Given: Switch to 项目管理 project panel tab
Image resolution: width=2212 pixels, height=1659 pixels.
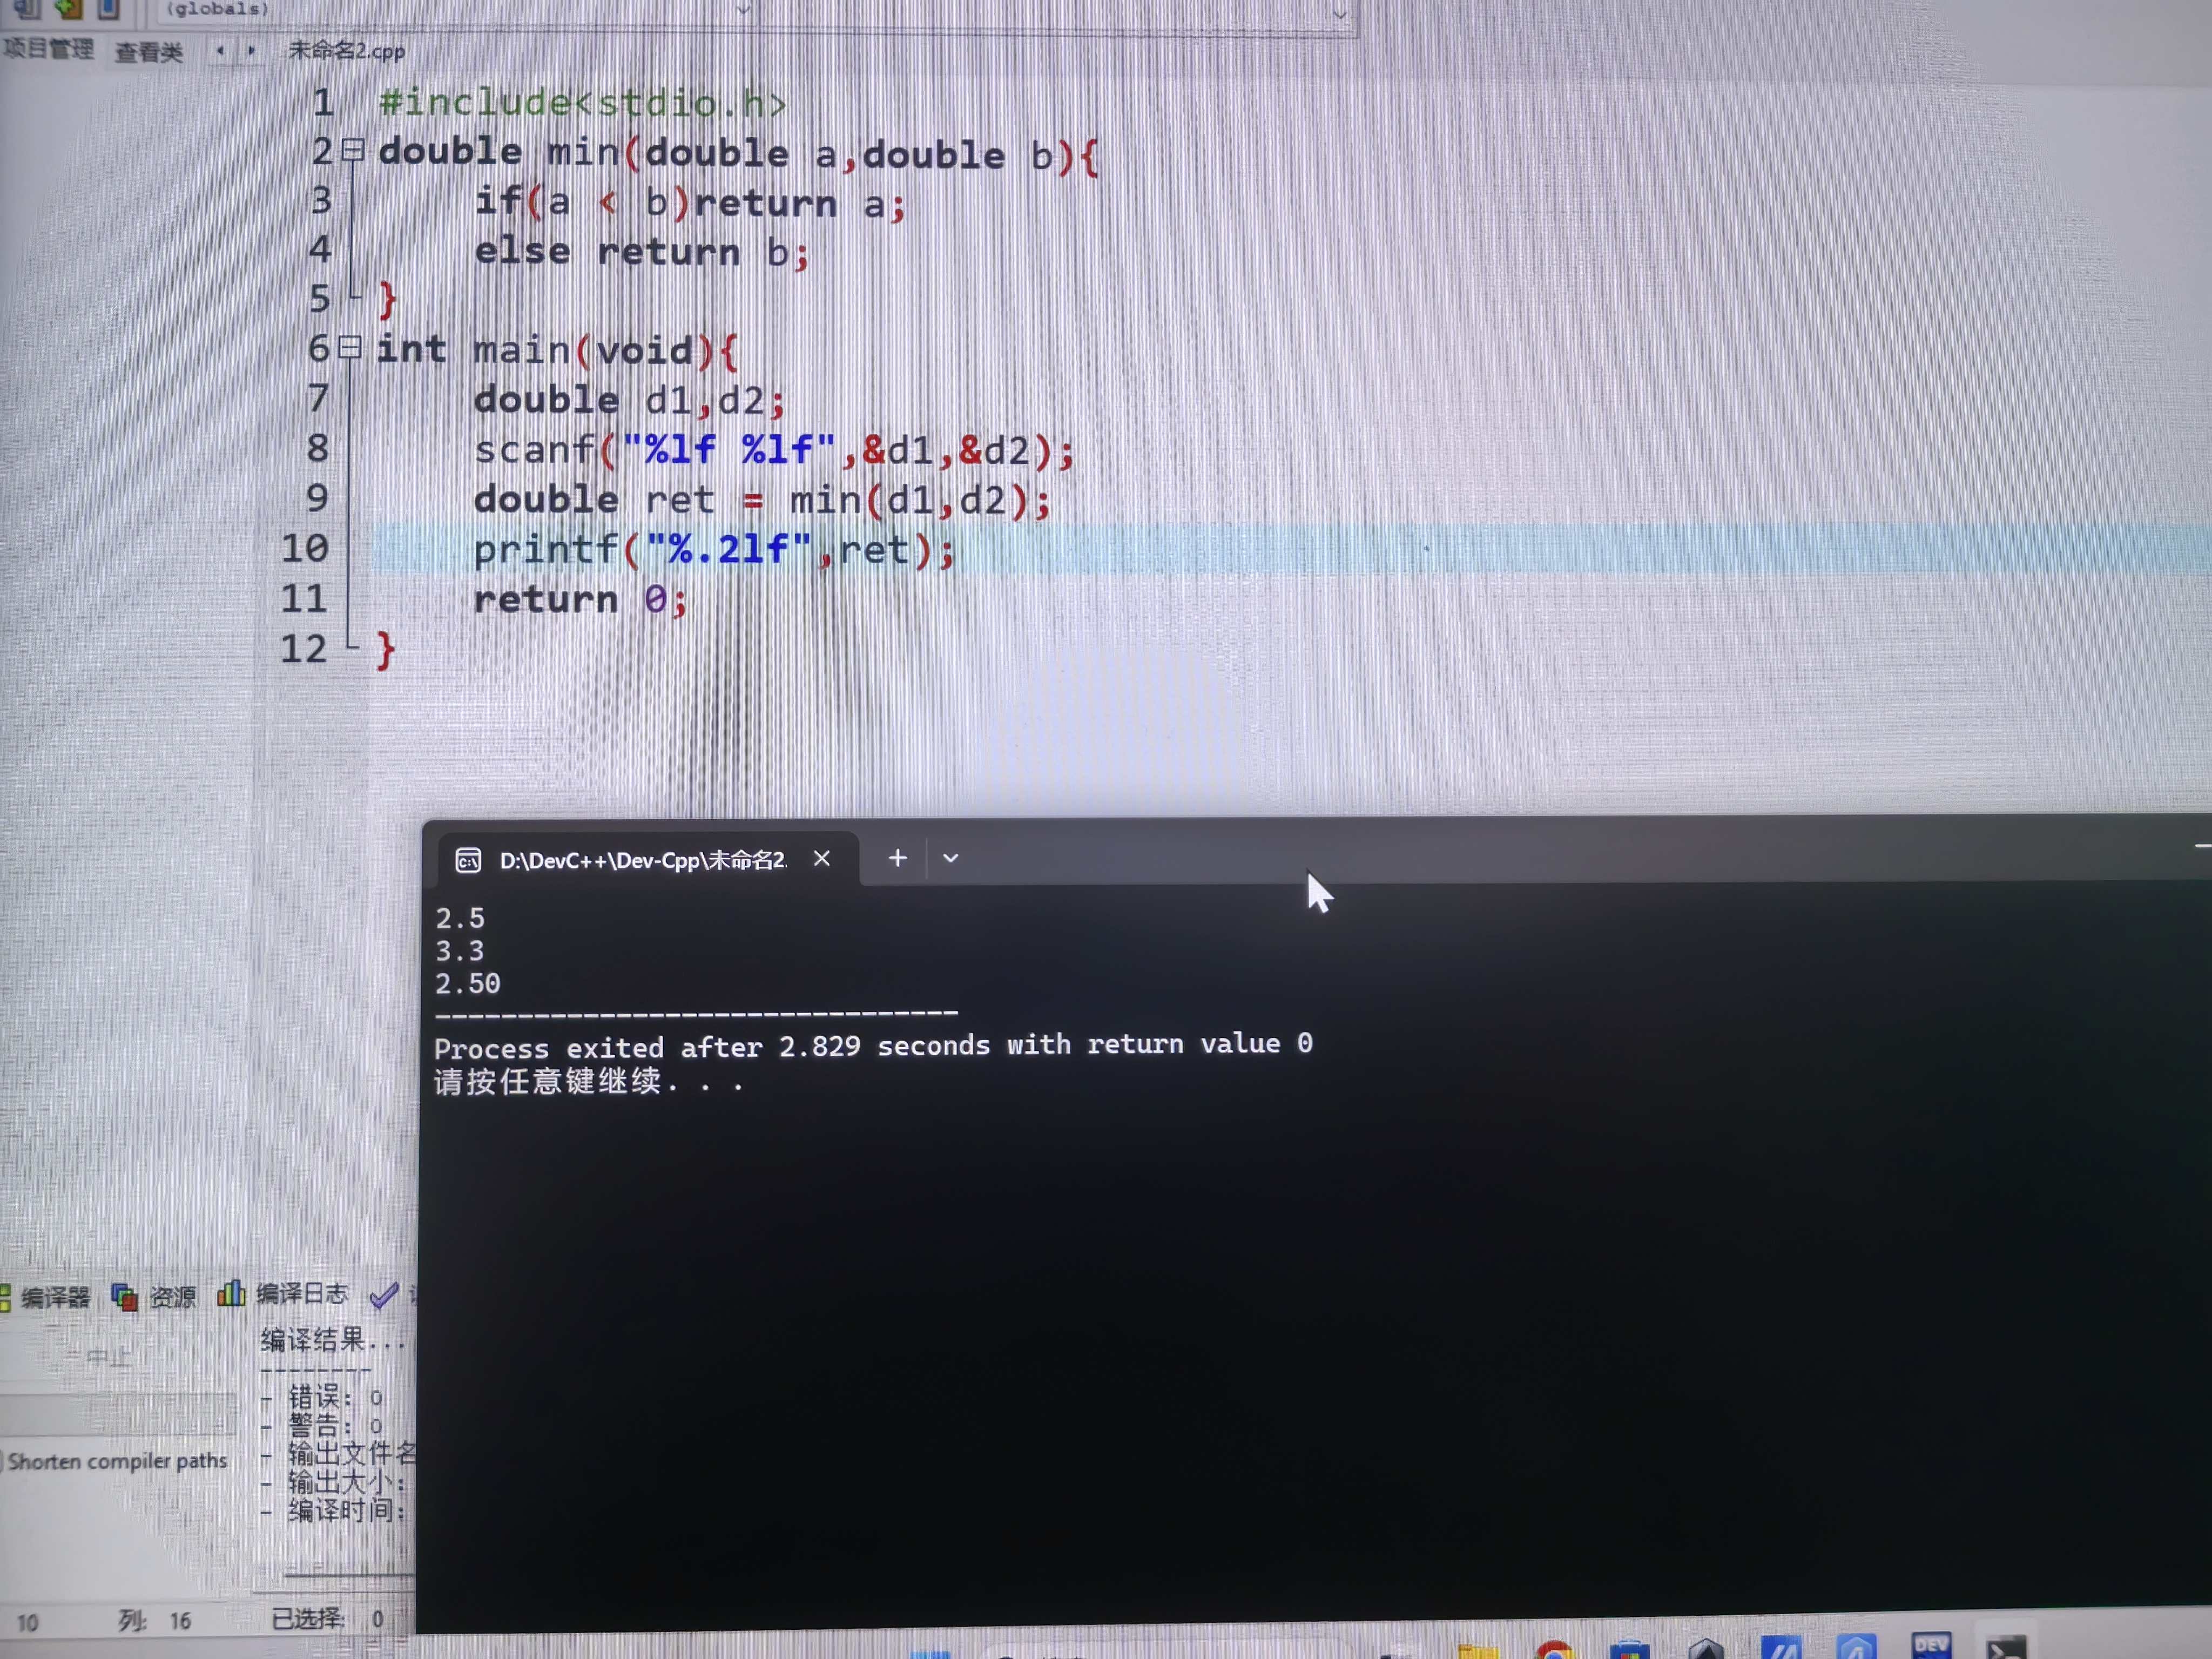Looking at the screenshot, I should 48,49.
